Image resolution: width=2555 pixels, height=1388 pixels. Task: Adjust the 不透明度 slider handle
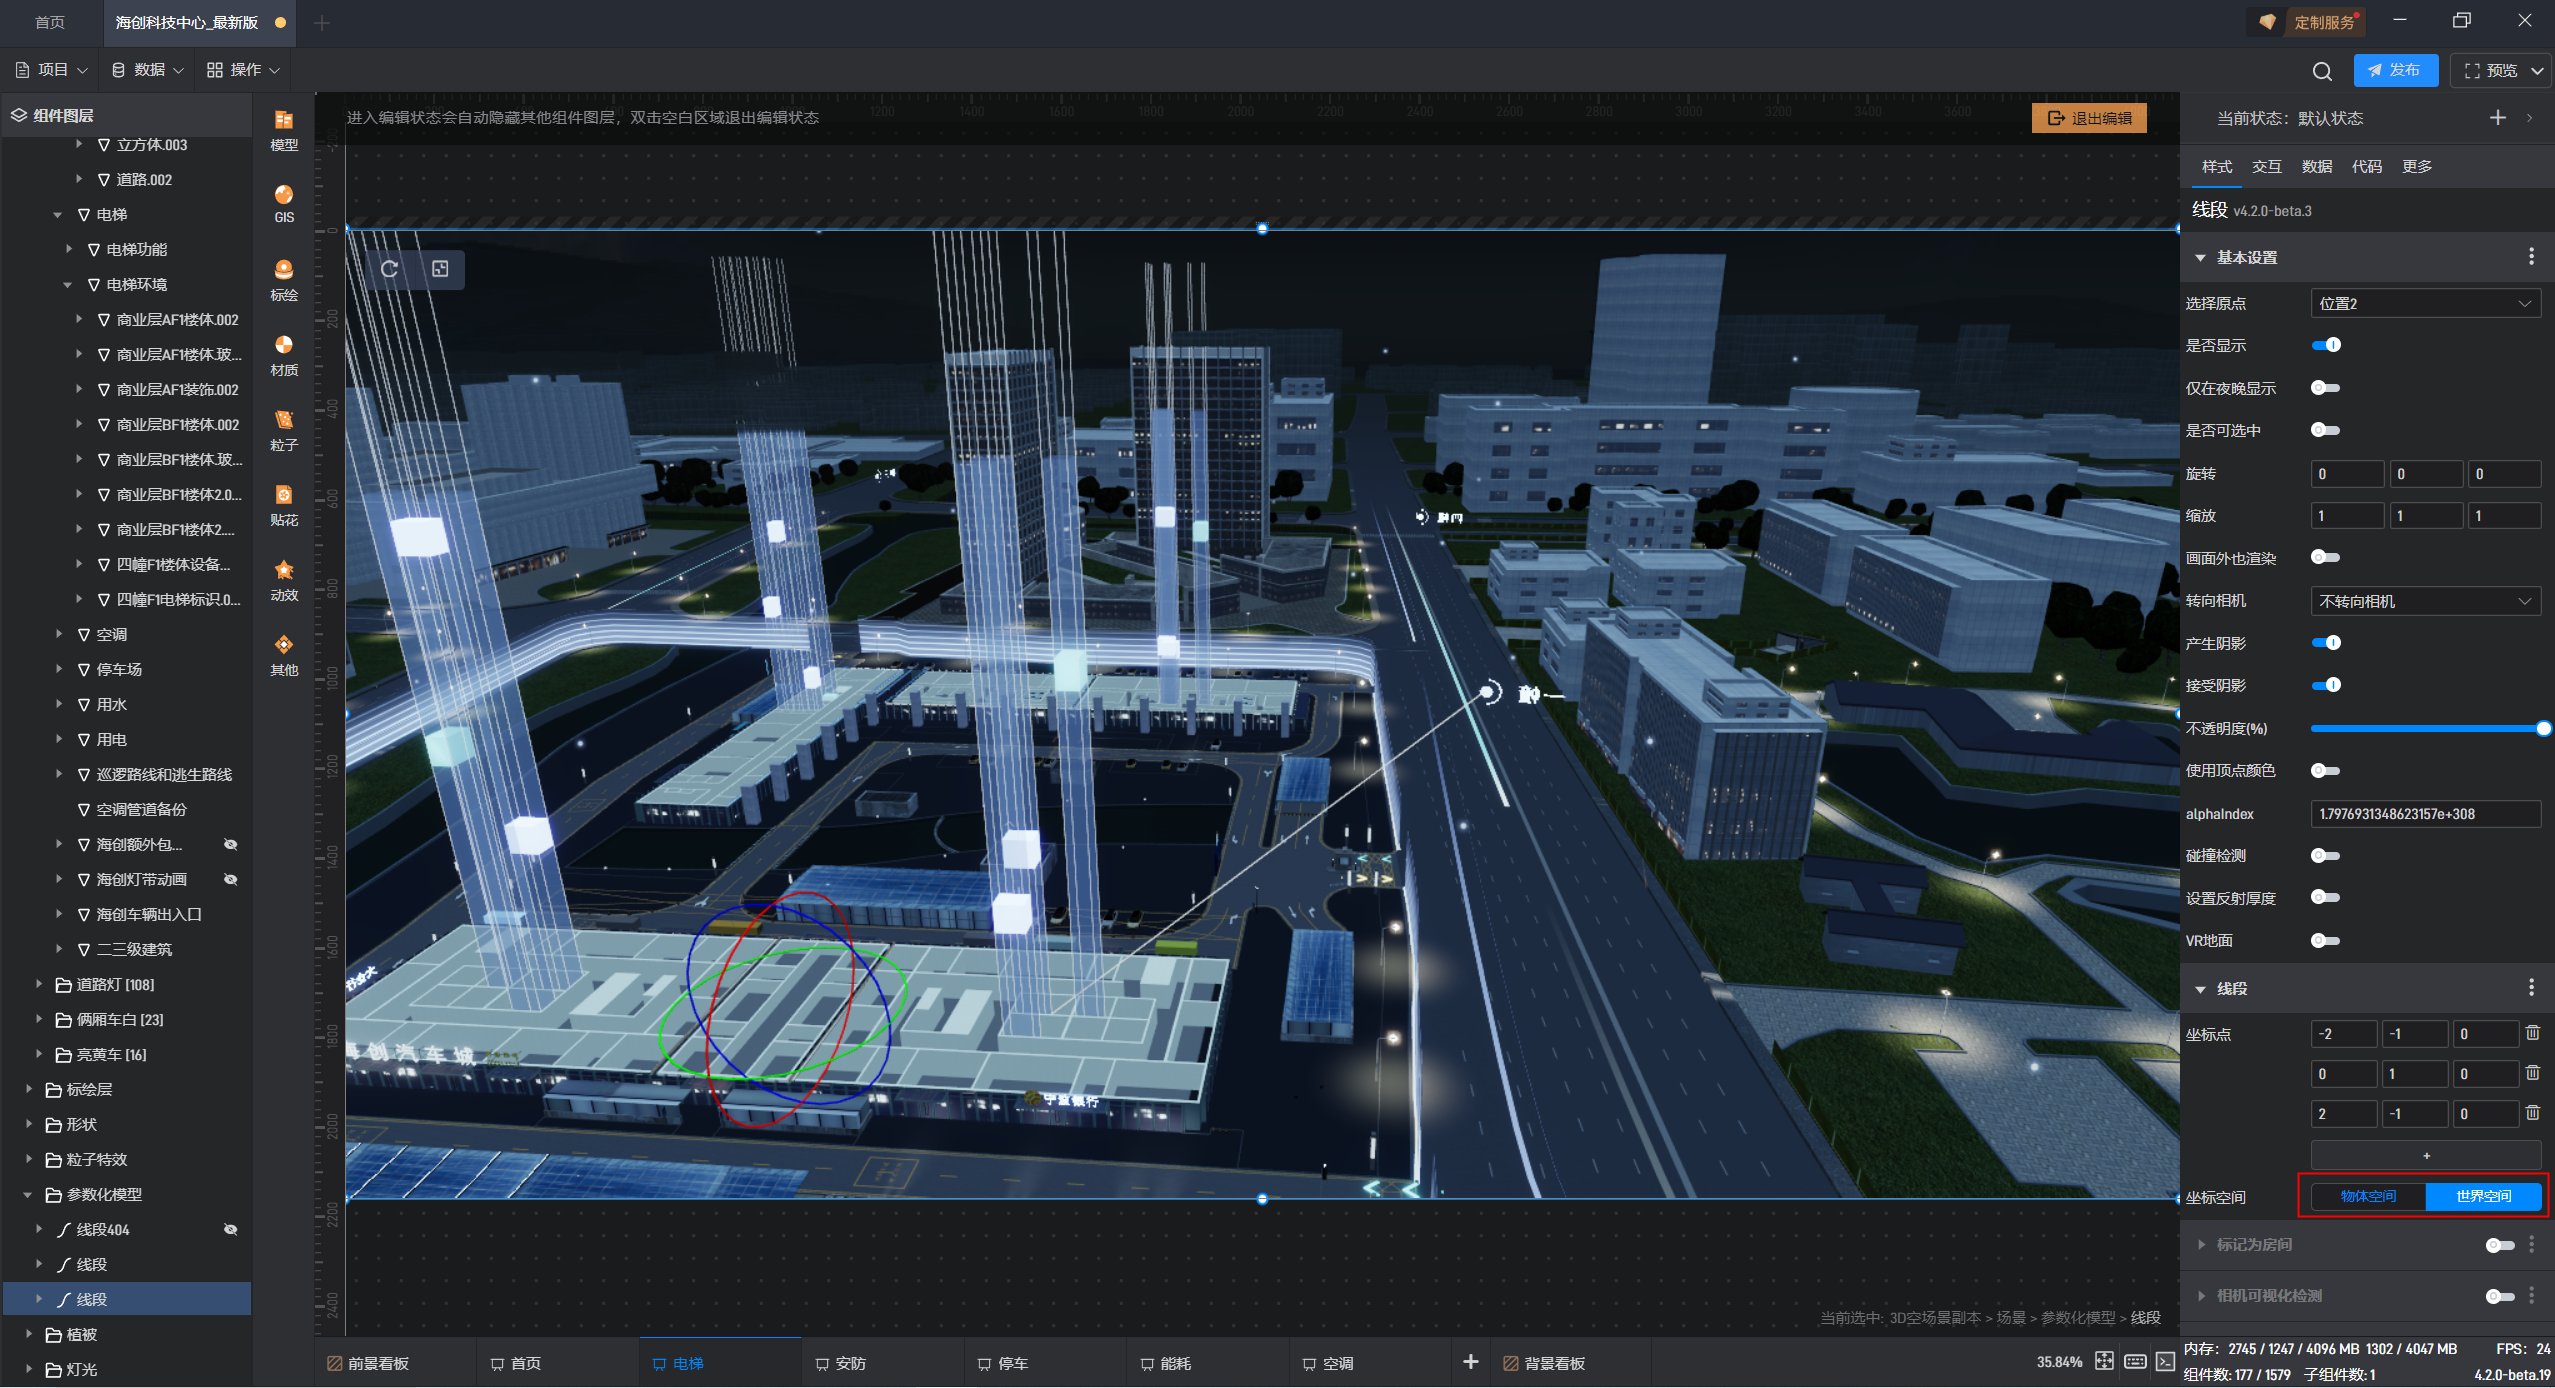pyautogui.click(x=2543, y=729)
